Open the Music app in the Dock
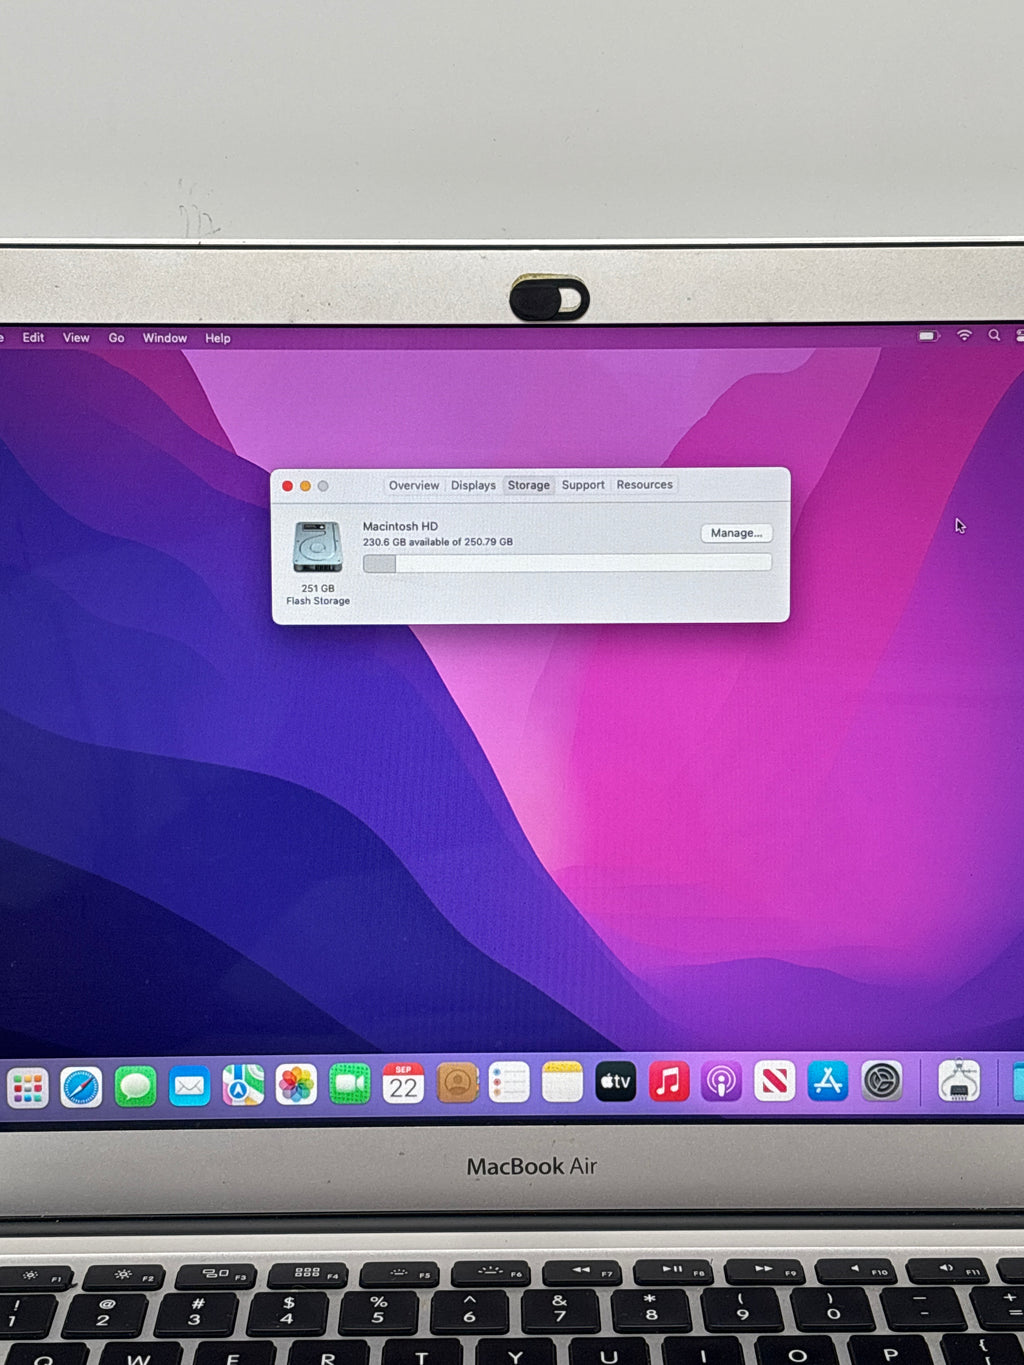Image resolution: width=1024 pixels, height=1365 pixels. click(x=669, y=1081)
